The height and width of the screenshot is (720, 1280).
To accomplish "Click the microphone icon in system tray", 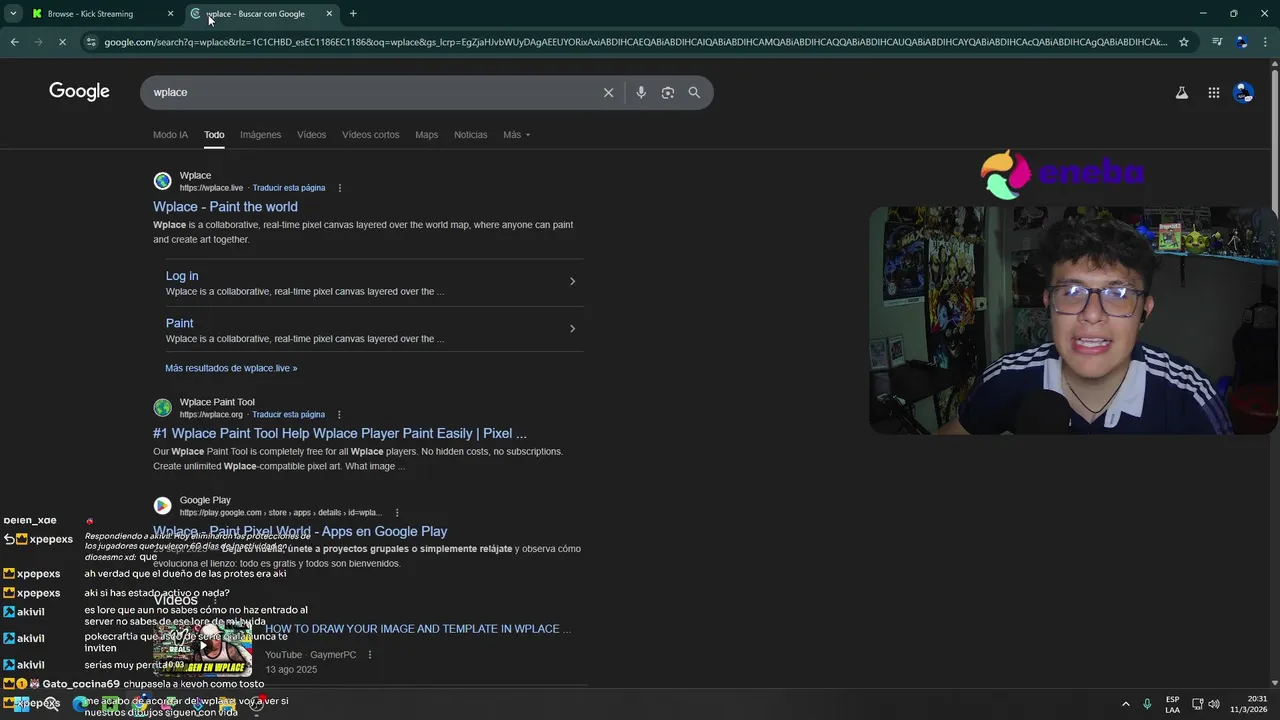I will 1147,704.
